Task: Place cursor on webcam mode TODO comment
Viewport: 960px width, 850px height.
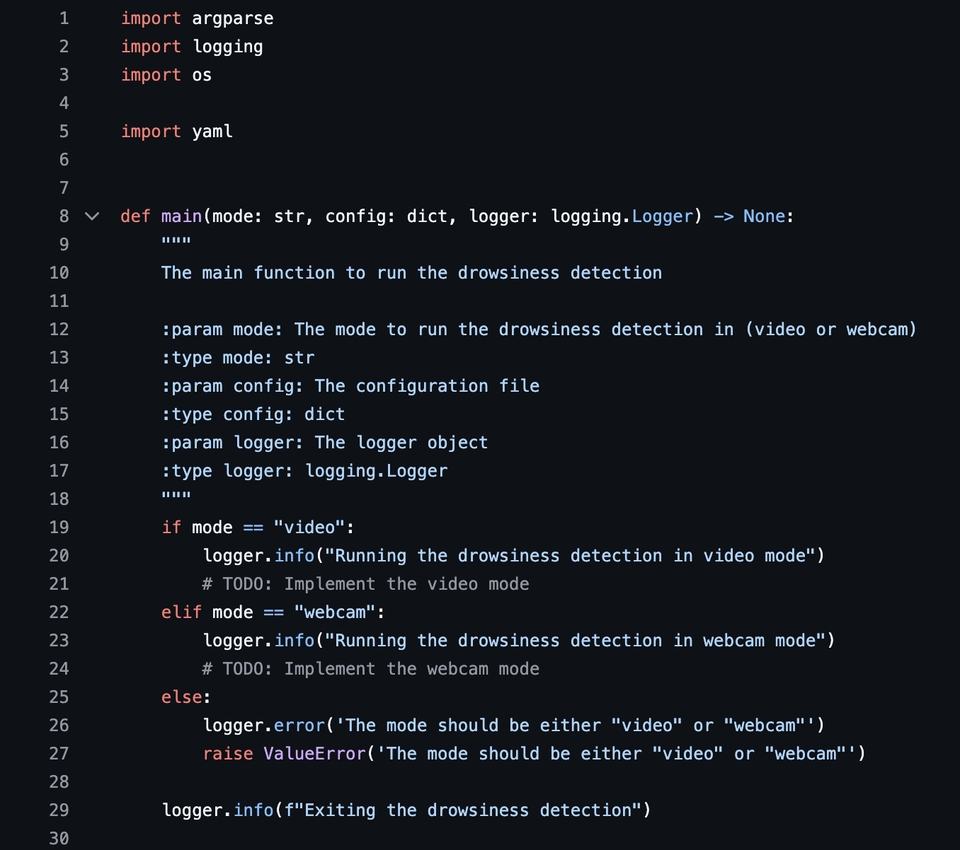Action: pos(370,669)
